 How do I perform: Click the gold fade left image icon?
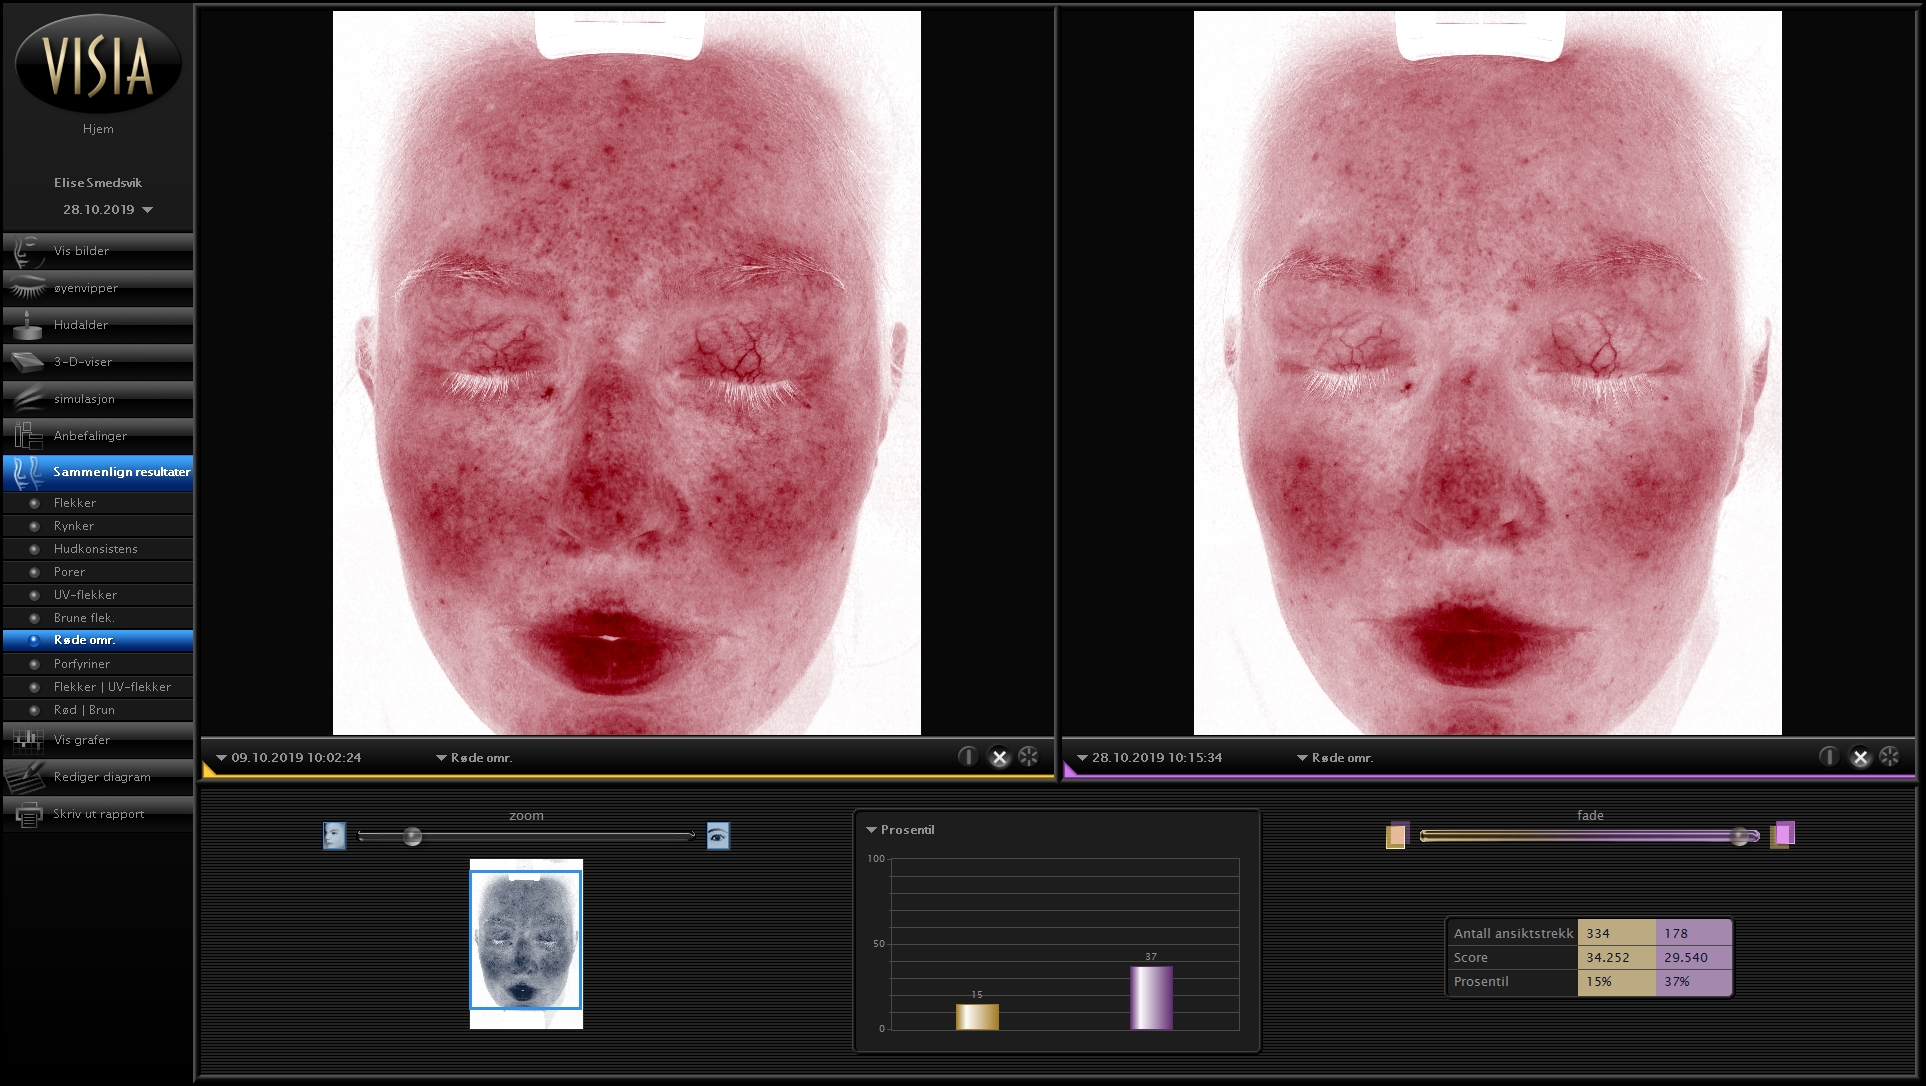1397,835
